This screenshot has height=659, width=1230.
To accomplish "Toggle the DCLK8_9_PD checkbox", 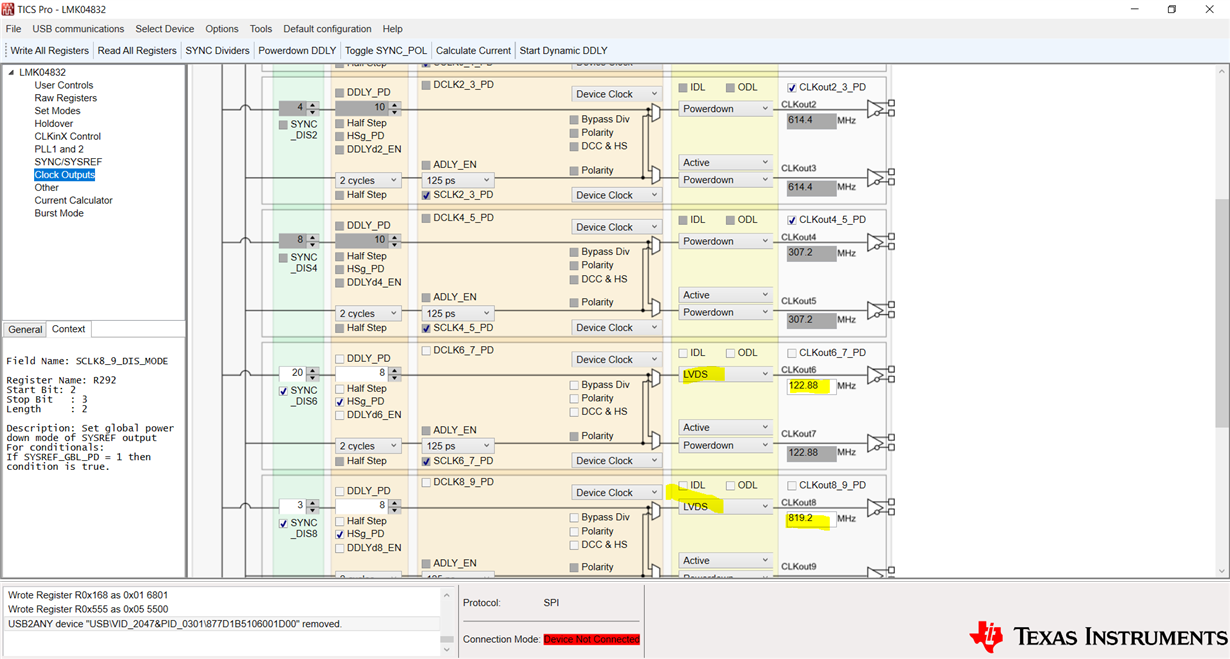I will pos(426,483).
